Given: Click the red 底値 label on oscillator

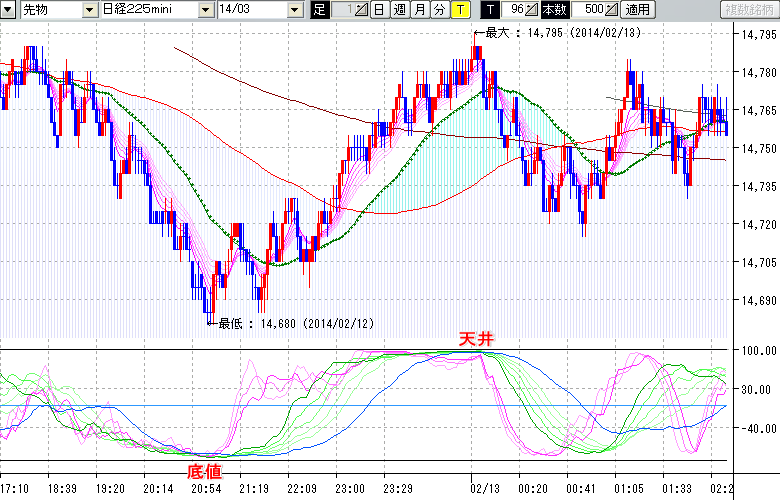Looking at the screenshot, I should [x=205, y=469].
